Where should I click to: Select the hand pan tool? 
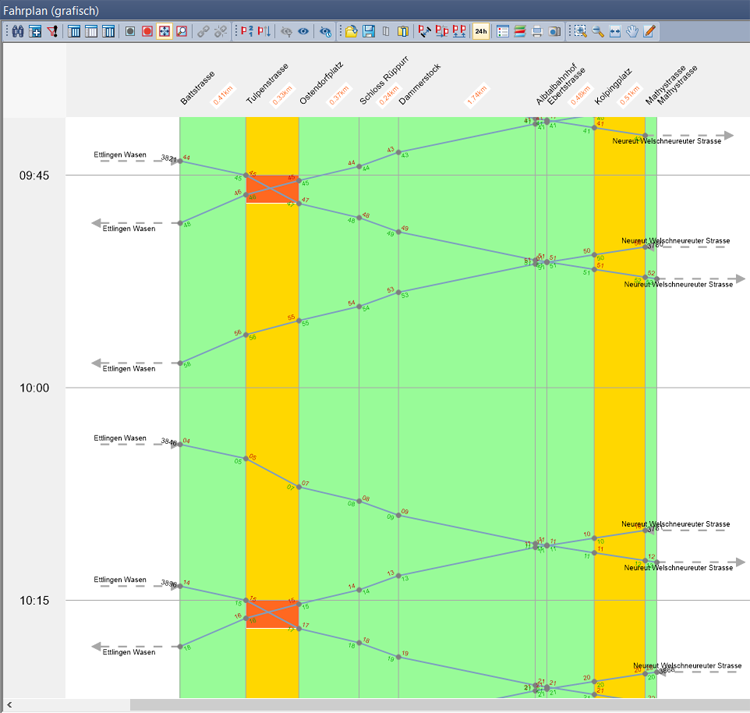(x=632, y=32)
